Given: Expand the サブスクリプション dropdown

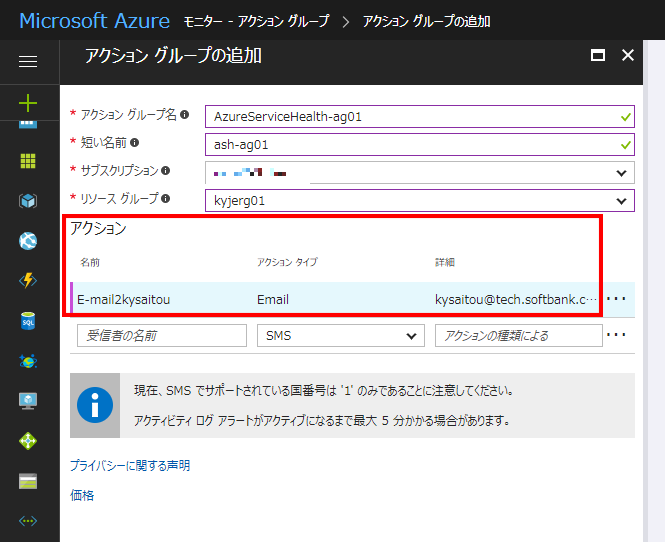Looking at the screenshot, I should 420,173.
